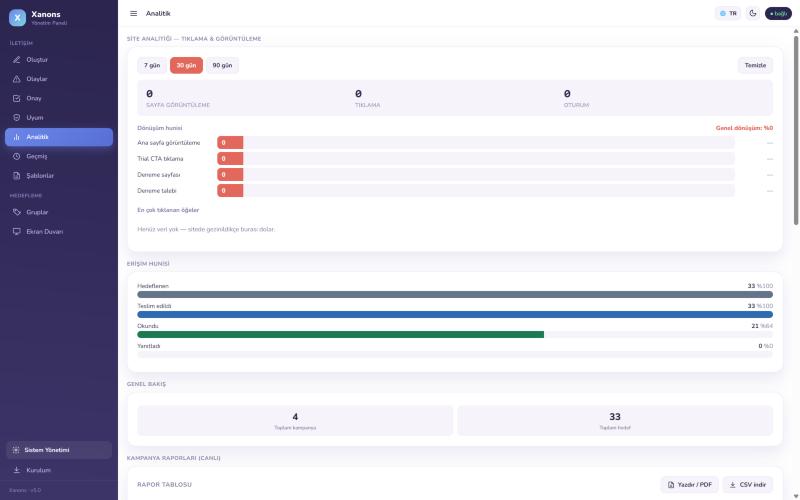
Task: Click the Sayfa Görüntüleme stat value
Action: pyautogui.click(x=149, y=94)
